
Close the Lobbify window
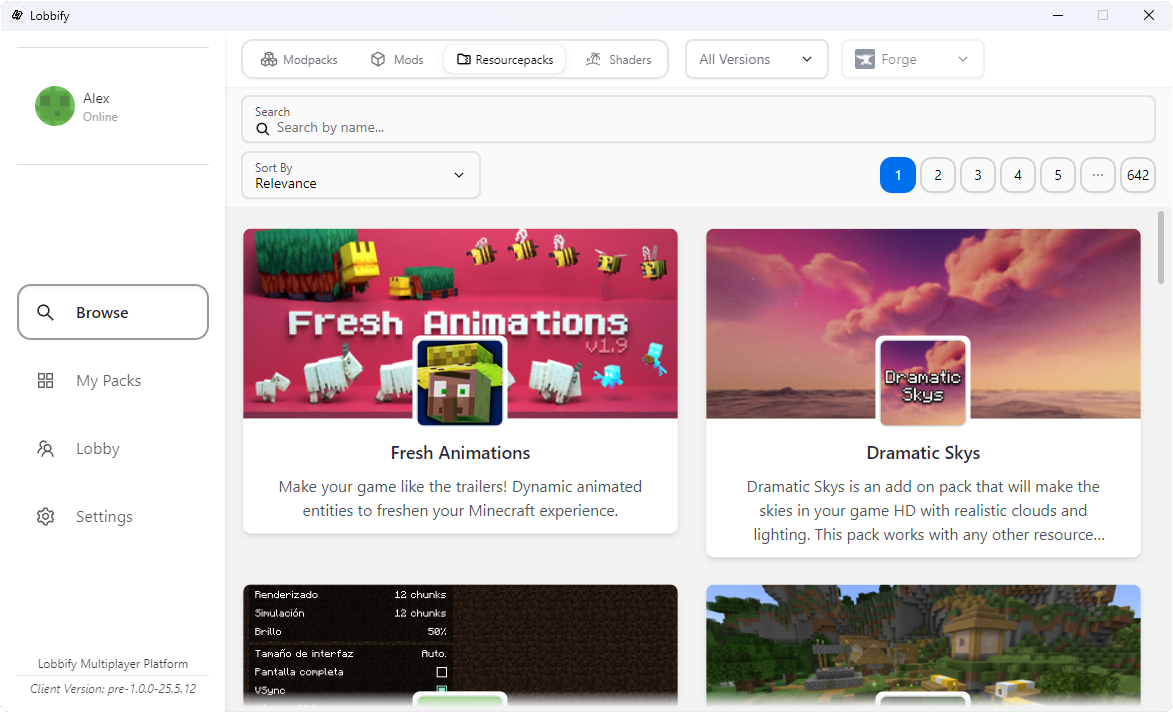point(1149,15)
